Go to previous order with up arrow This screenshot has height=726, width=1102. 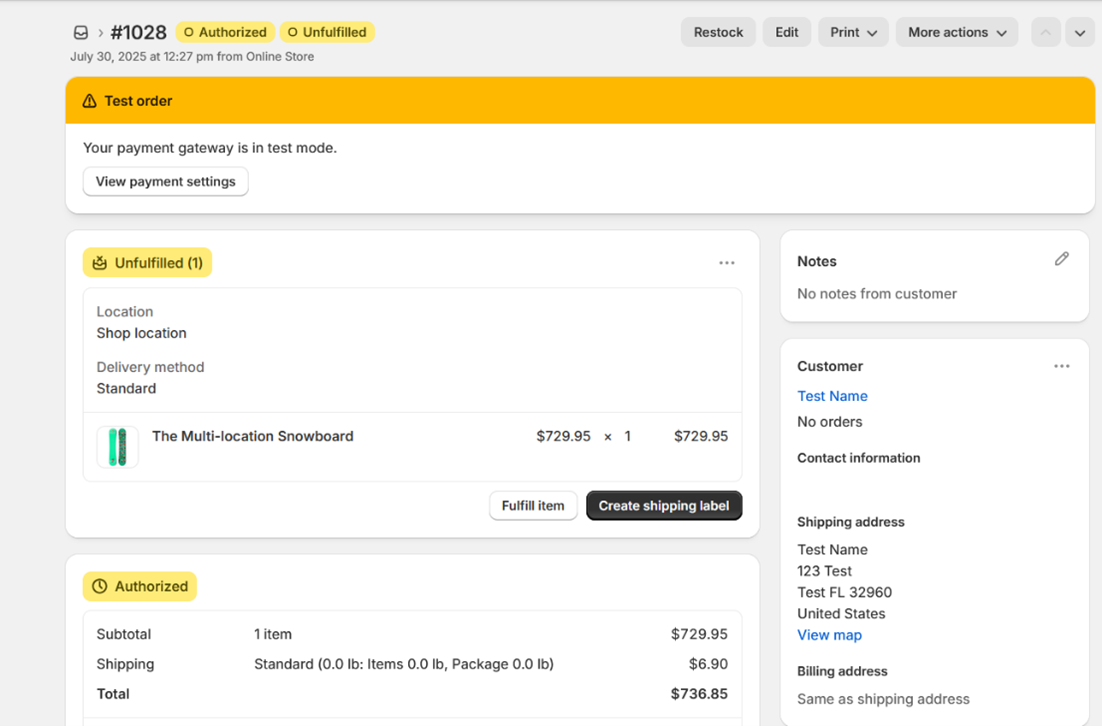(1045, 33)
